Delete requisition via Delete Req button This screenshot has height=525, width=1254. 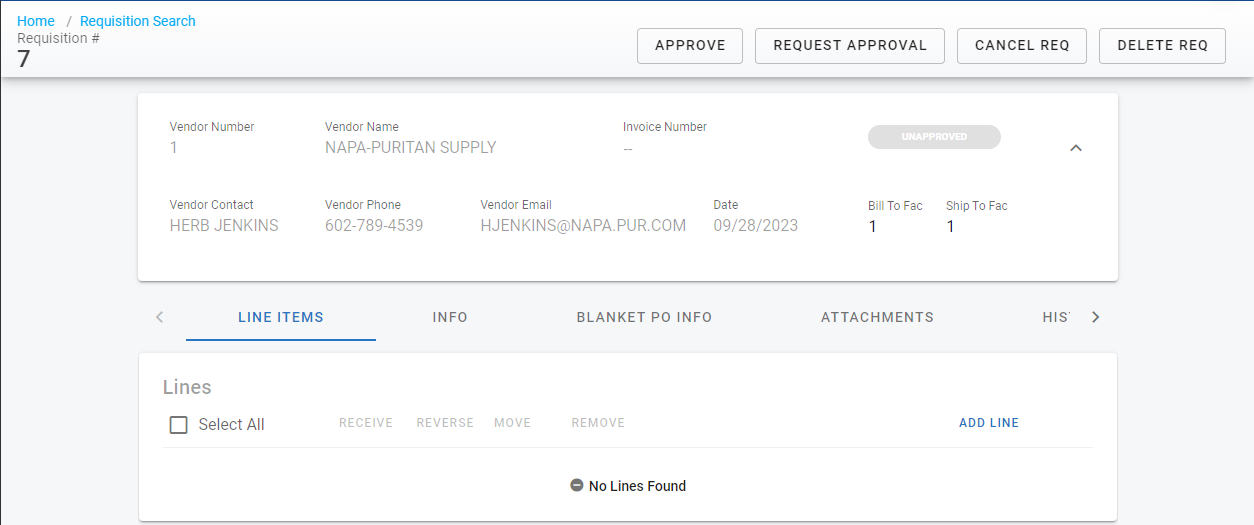[x=1162, y=46]
